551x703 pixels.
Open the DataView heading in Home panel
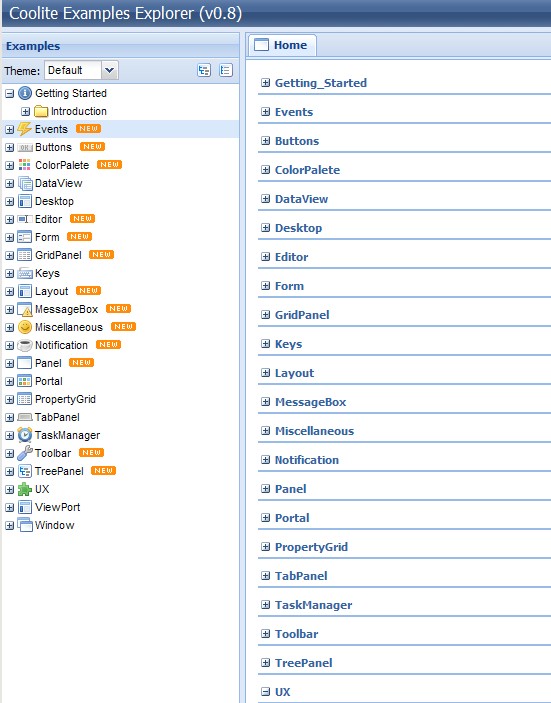click(301, 199)
